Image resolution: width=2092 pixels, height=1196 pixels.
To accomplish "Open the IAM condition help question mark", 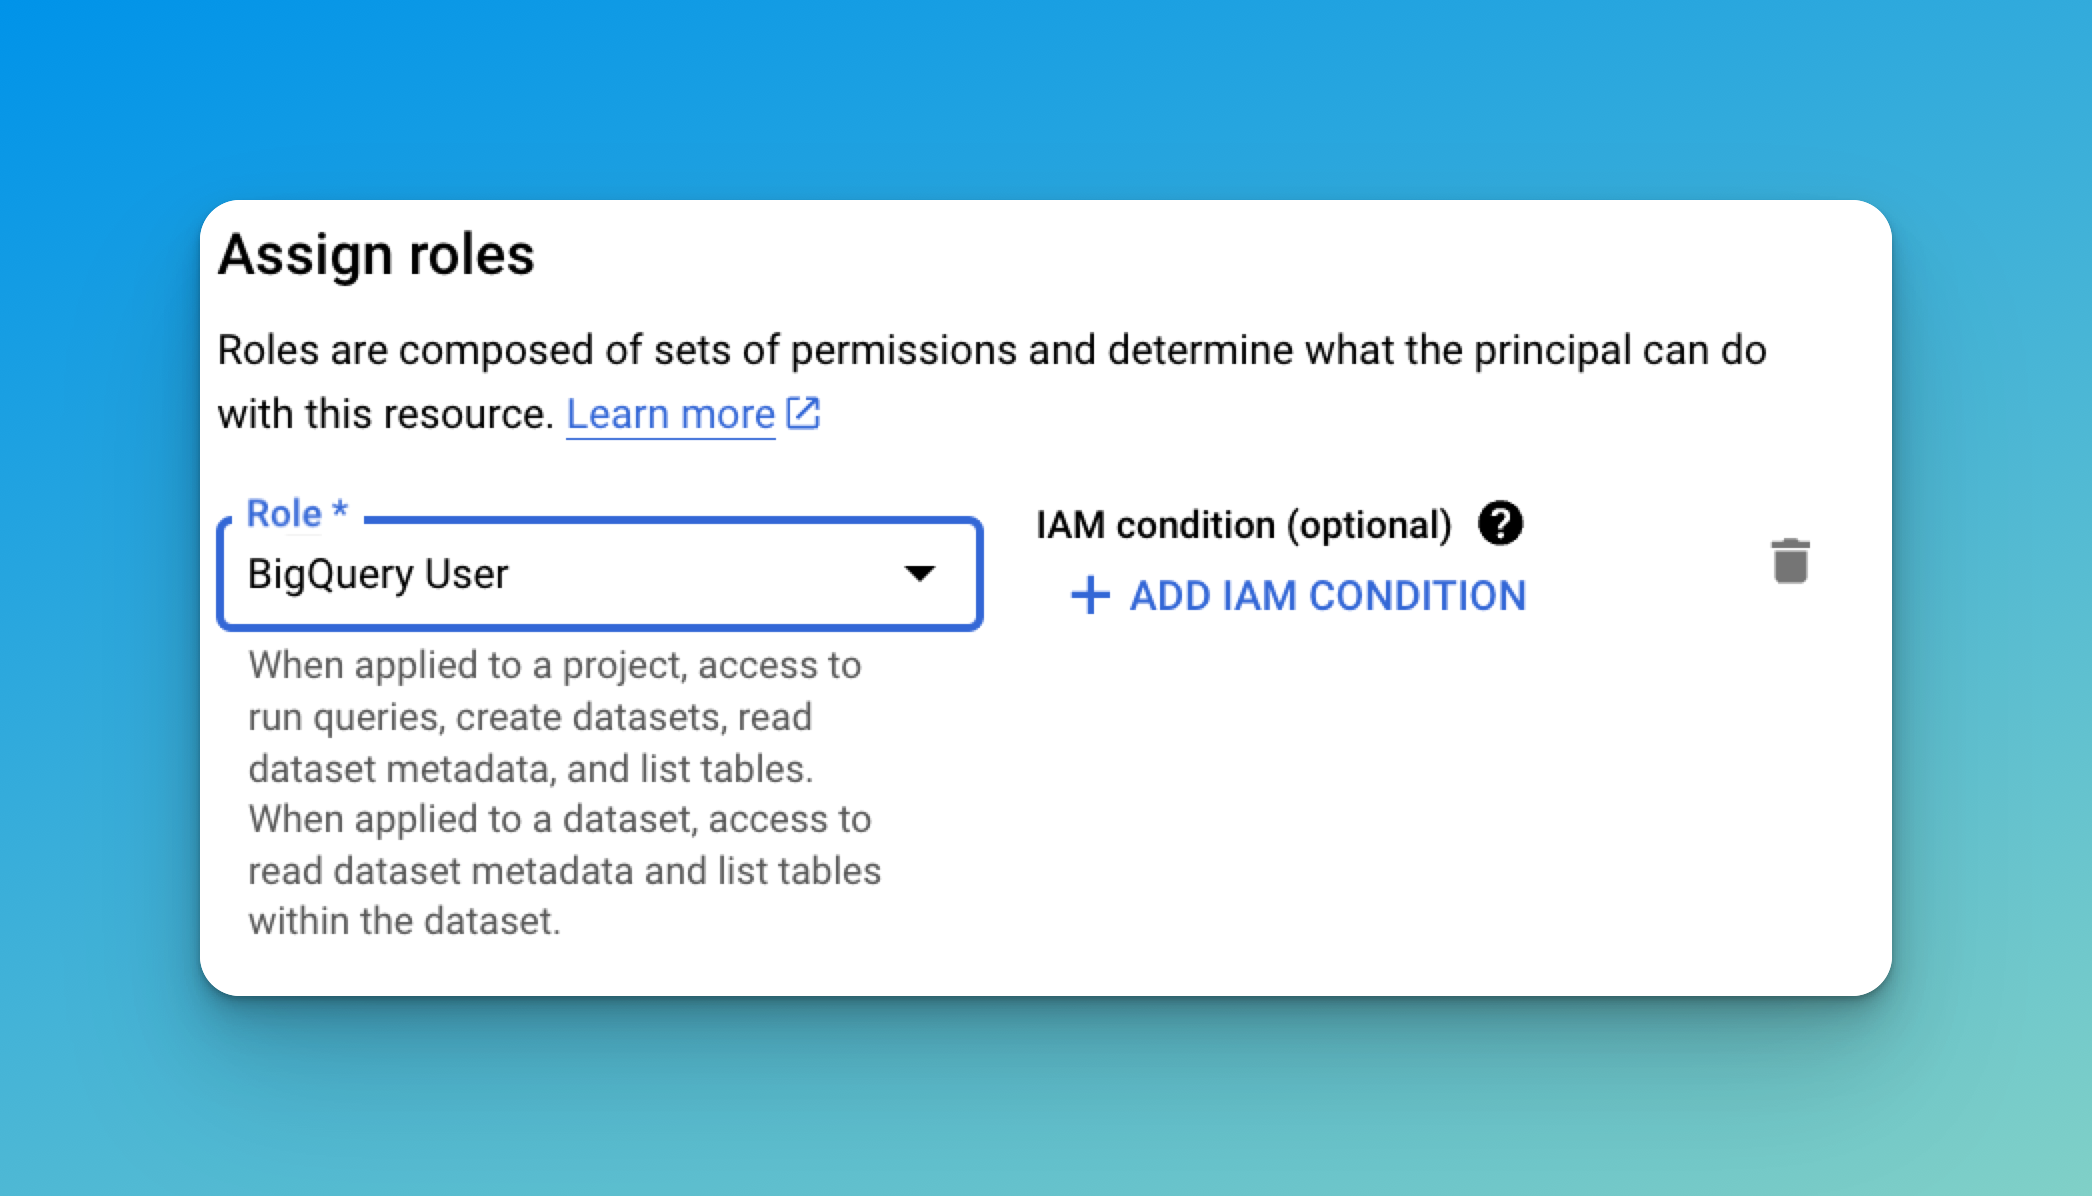I will pyautogui.click(x=1500, y=523).
